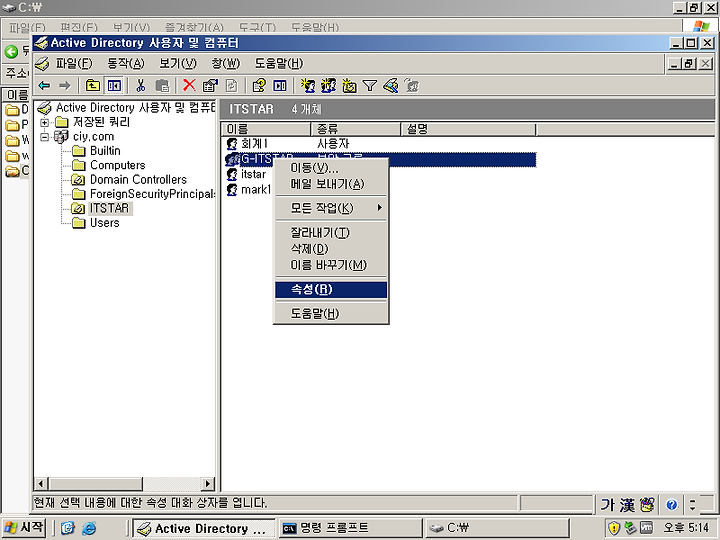This screenshot has width=720, height=540.
Task: Click the Cut scissors icon
Action: coord(141,86)
